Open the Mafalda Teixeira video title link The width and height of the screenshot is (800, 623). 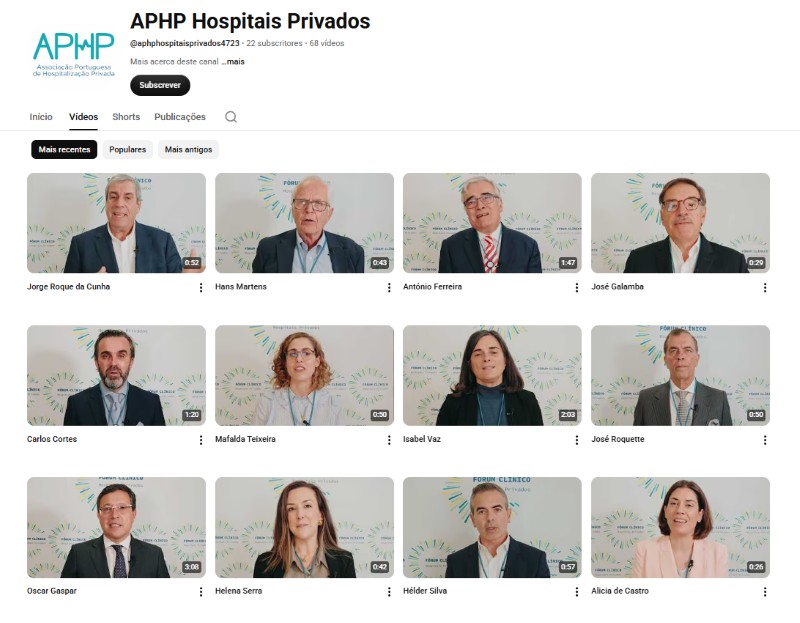click(x=245, y=439)
